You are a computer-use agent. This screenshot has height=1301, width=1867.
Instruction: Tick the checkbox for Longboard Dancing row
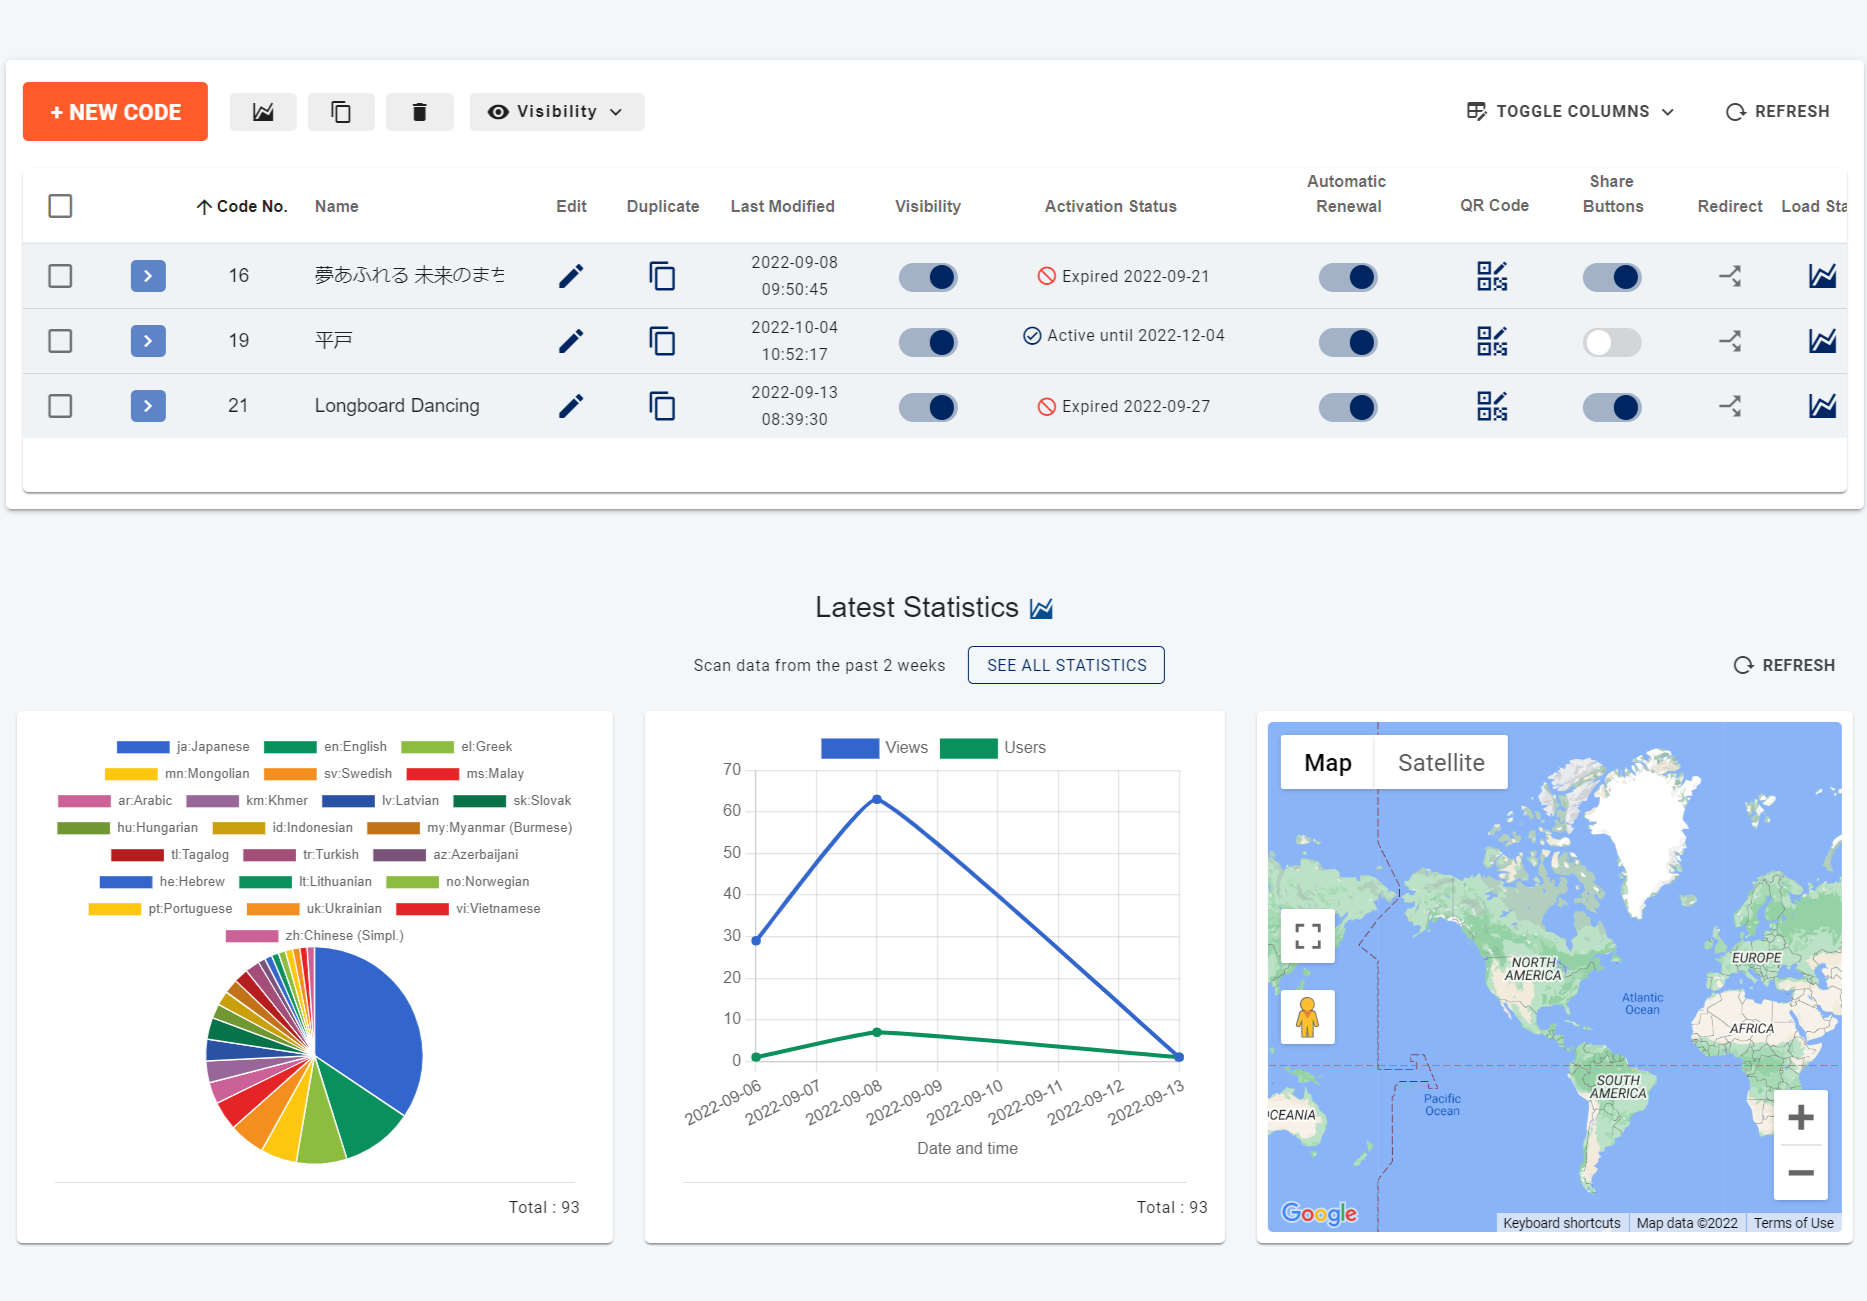60,406
